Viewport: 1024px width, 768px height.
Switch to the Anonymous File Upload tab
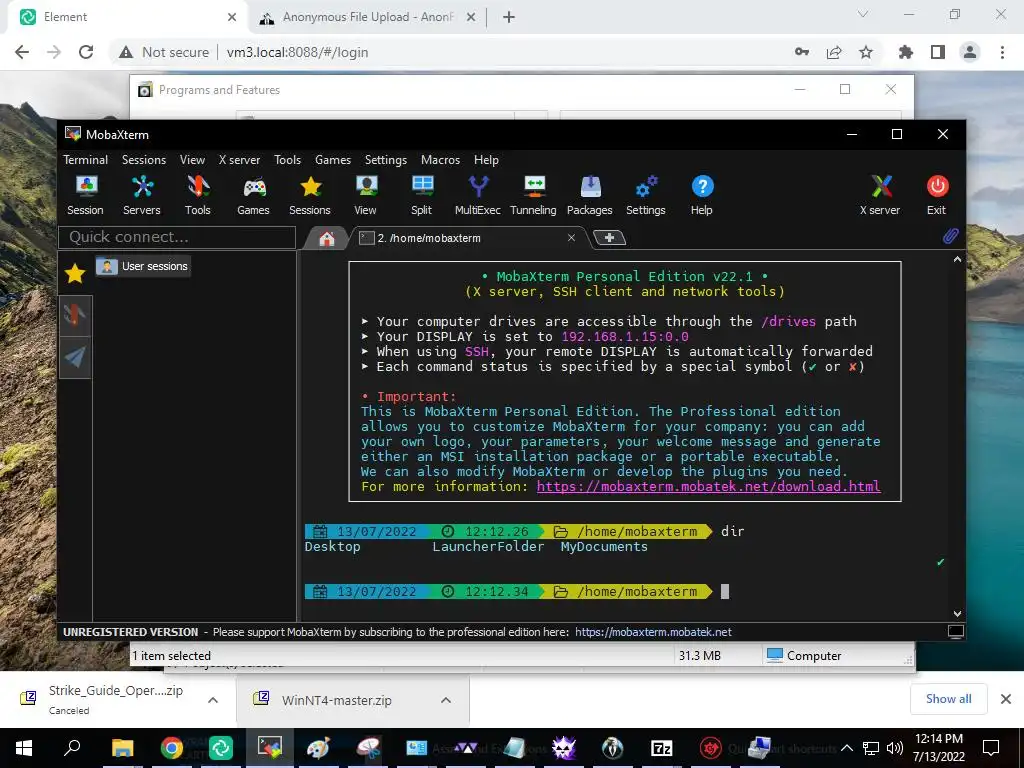(x=368, y=17)
